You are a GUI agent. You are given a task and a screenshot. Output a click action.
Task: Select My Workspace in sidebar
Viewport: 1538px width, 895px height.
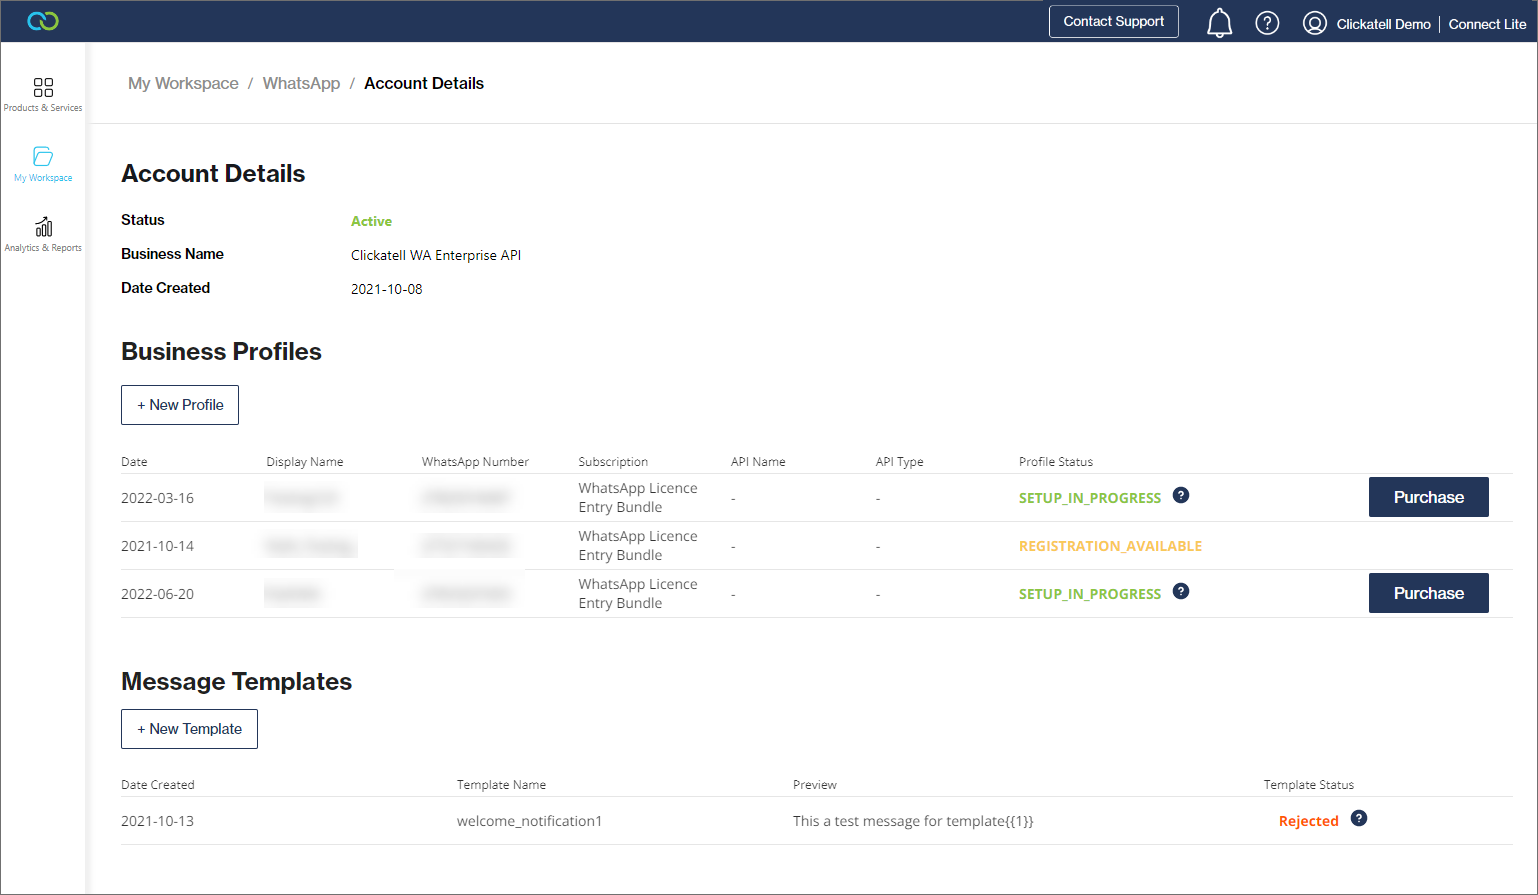click(x=43, y=164)
